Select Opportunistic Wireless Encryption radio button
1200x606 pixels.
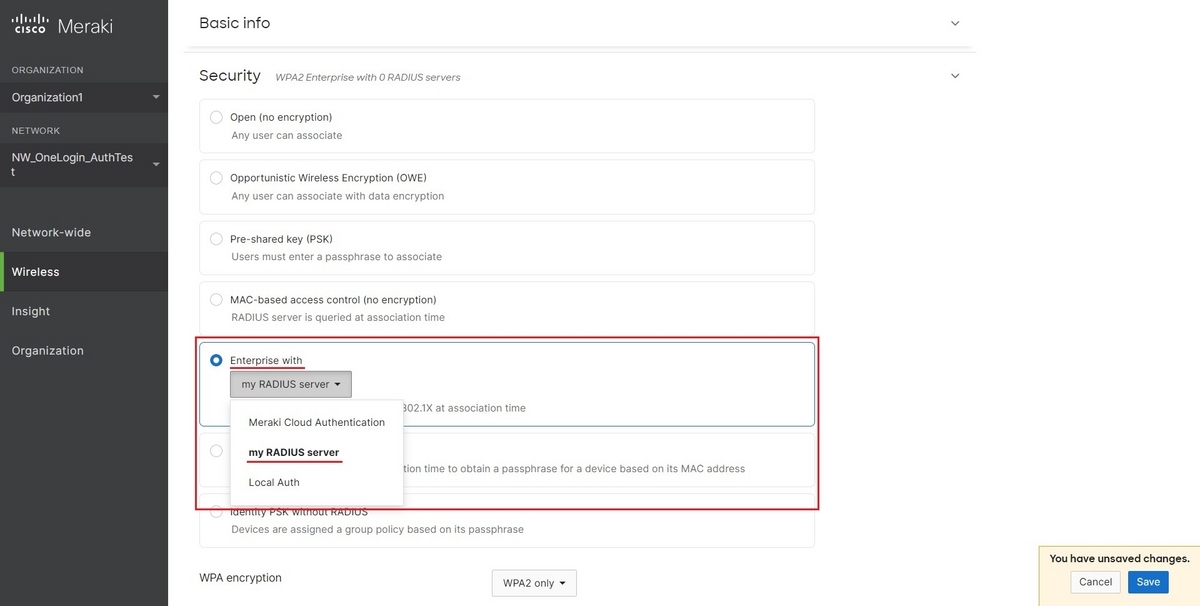[x=216, y=178]
